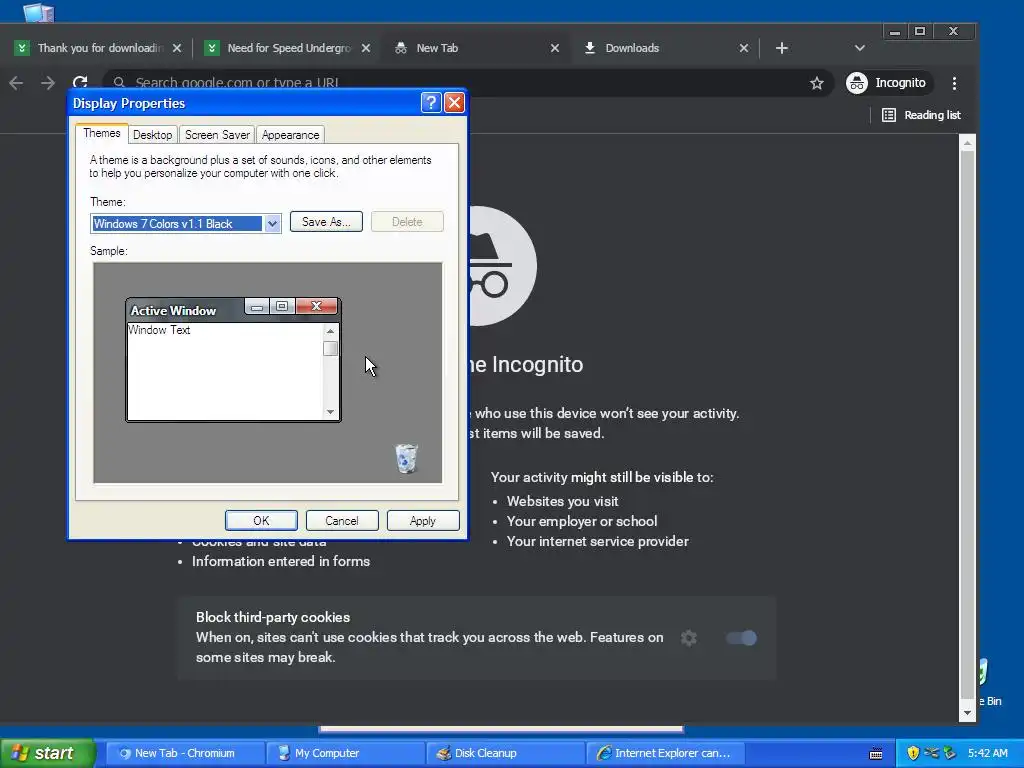The image size is (1024, 768).
Task: Click the on-screen keyboard tray icon
Action: [x=876, y=754]
